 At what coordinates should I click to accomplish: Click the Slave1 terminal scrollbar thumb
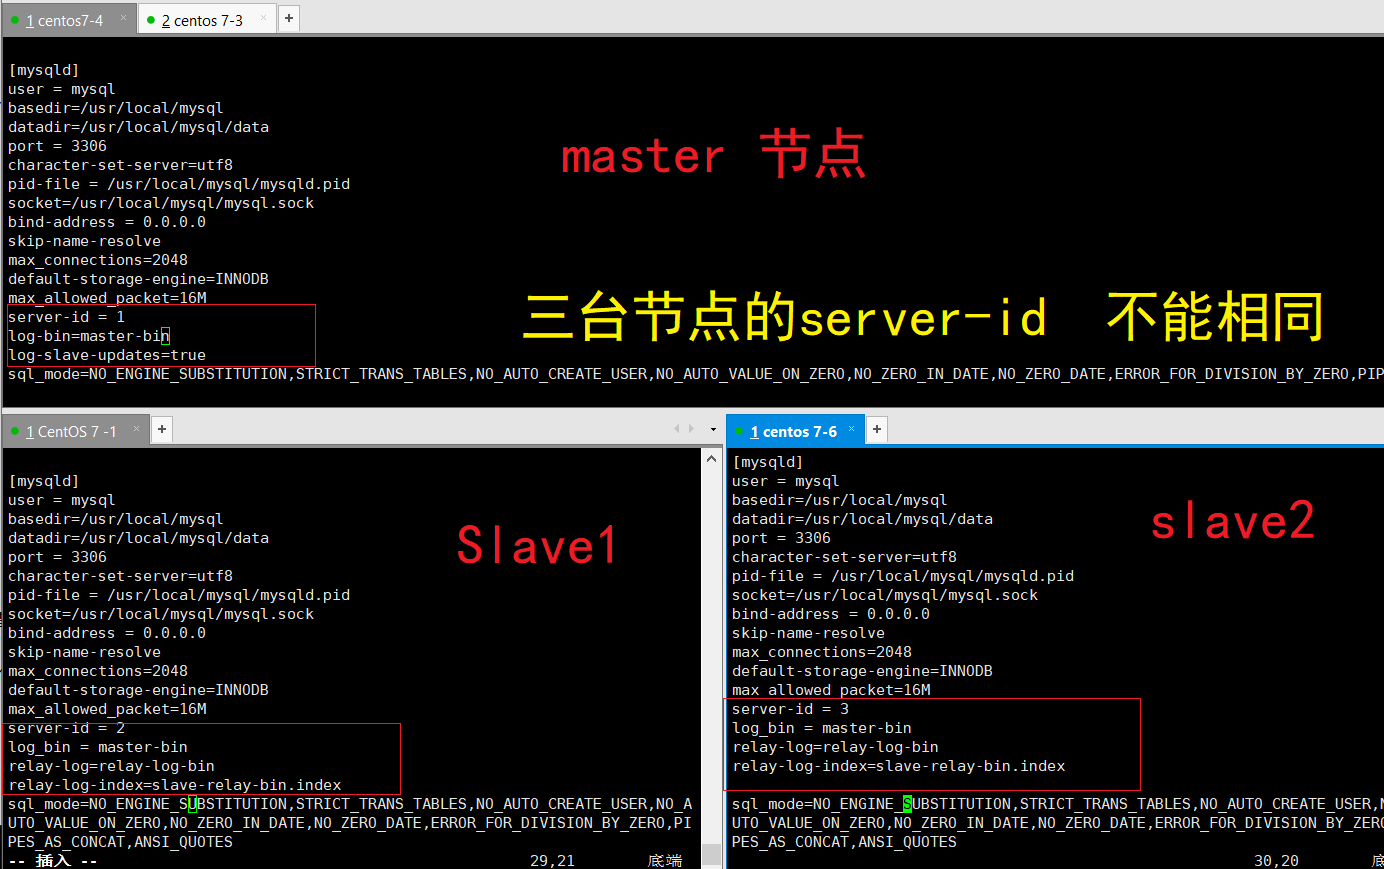pos(711,854)
